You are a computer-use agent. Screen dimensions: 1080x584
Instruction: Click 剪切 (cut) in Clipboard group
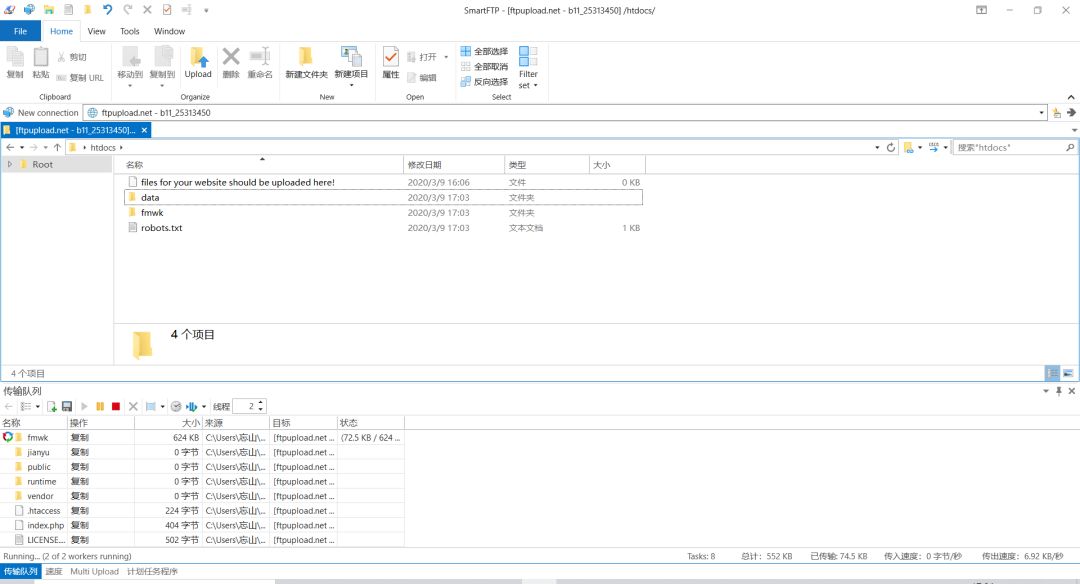[x=72, y=57]
